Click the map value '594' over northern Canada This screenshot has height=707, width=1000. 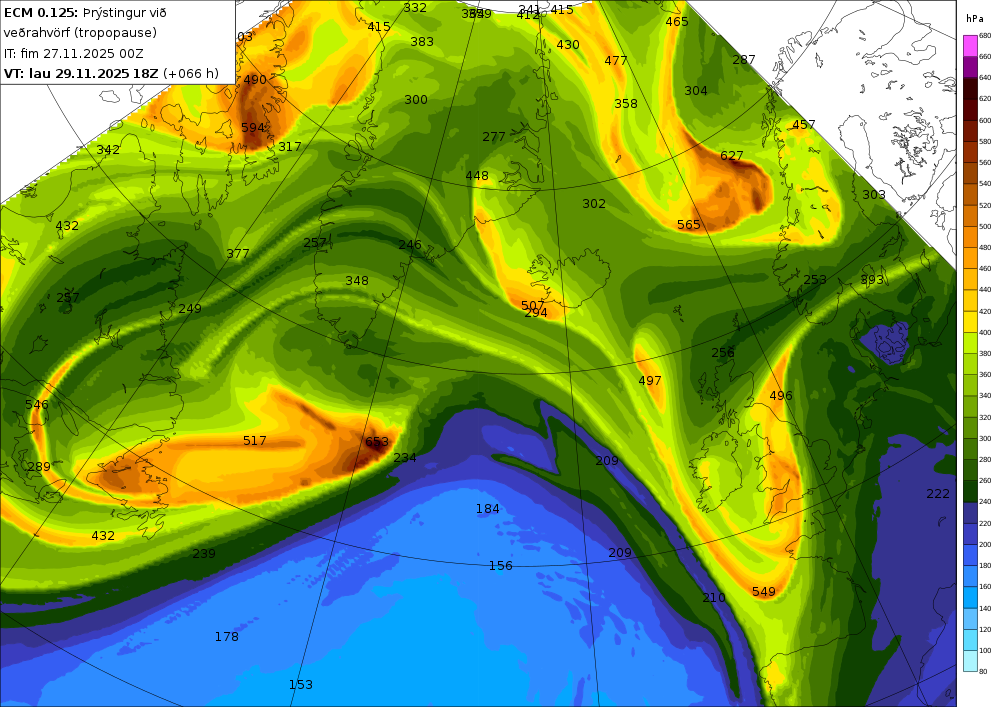253,128
